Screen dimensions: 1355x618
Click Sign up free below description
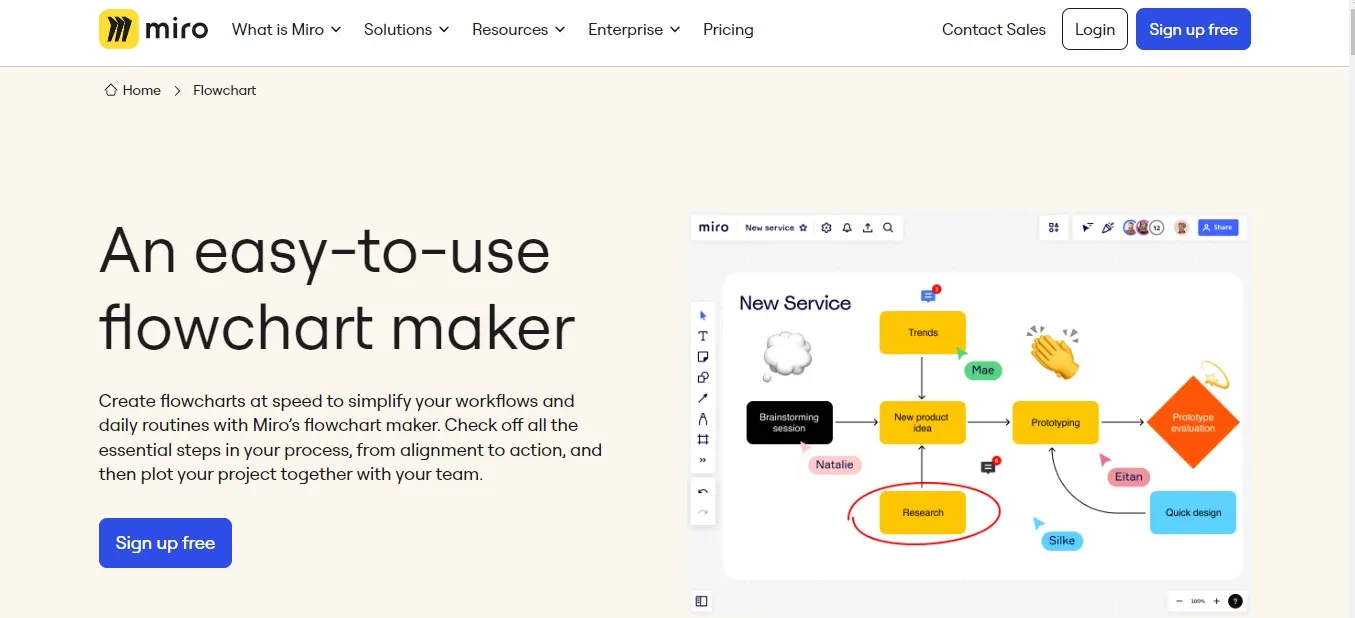[x=165, y=543]
